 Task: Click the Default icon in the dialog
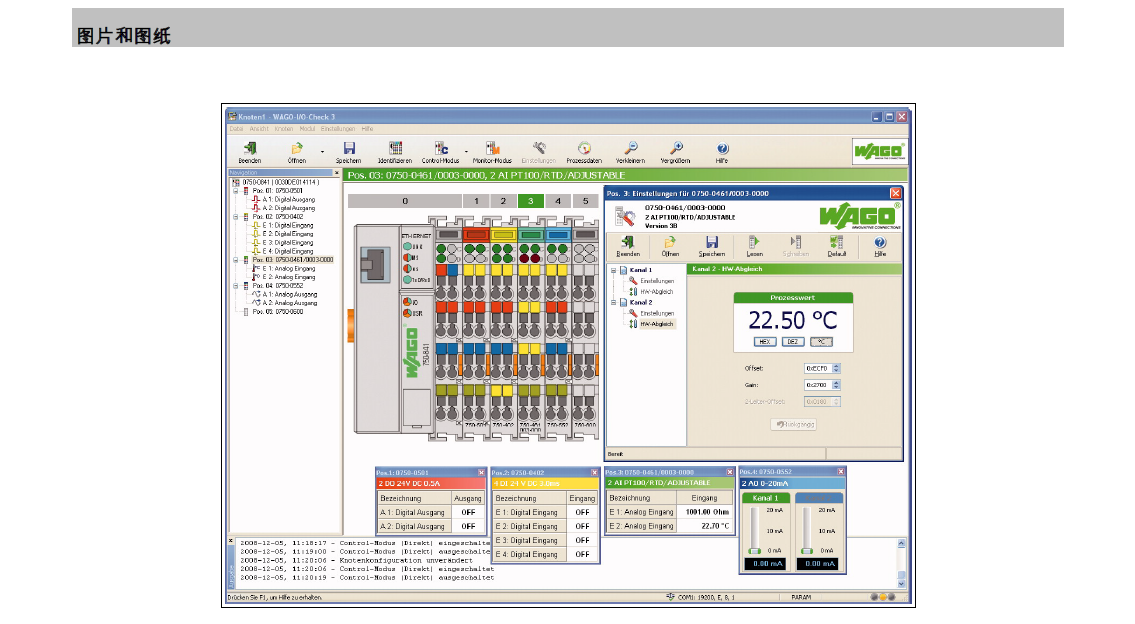(x=837, y=242)
